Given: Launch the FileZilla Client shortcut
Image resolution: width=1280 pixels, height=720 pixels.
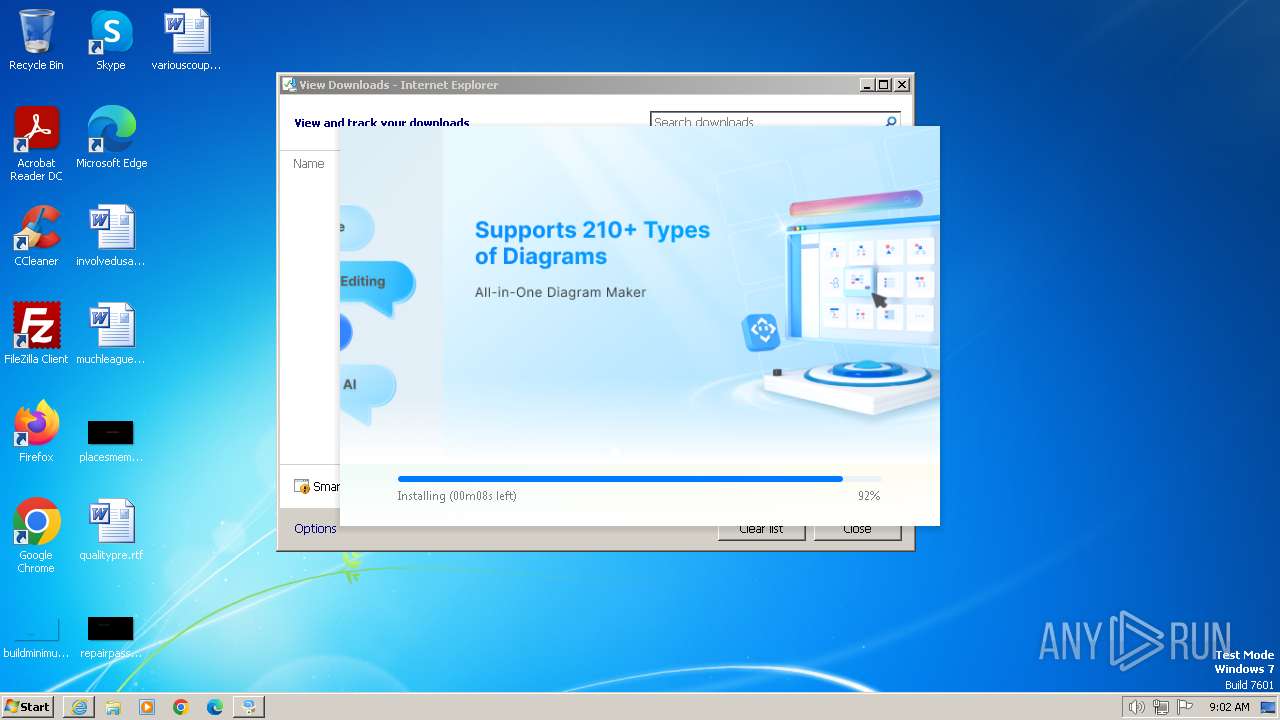Looking at the screenshot, I should [36, 334].
